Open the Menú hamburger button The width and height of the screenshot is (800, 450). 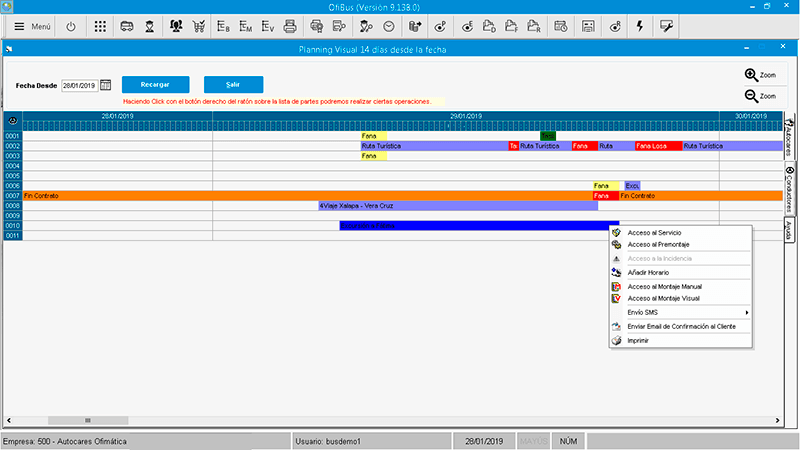[x=32, y=26]
